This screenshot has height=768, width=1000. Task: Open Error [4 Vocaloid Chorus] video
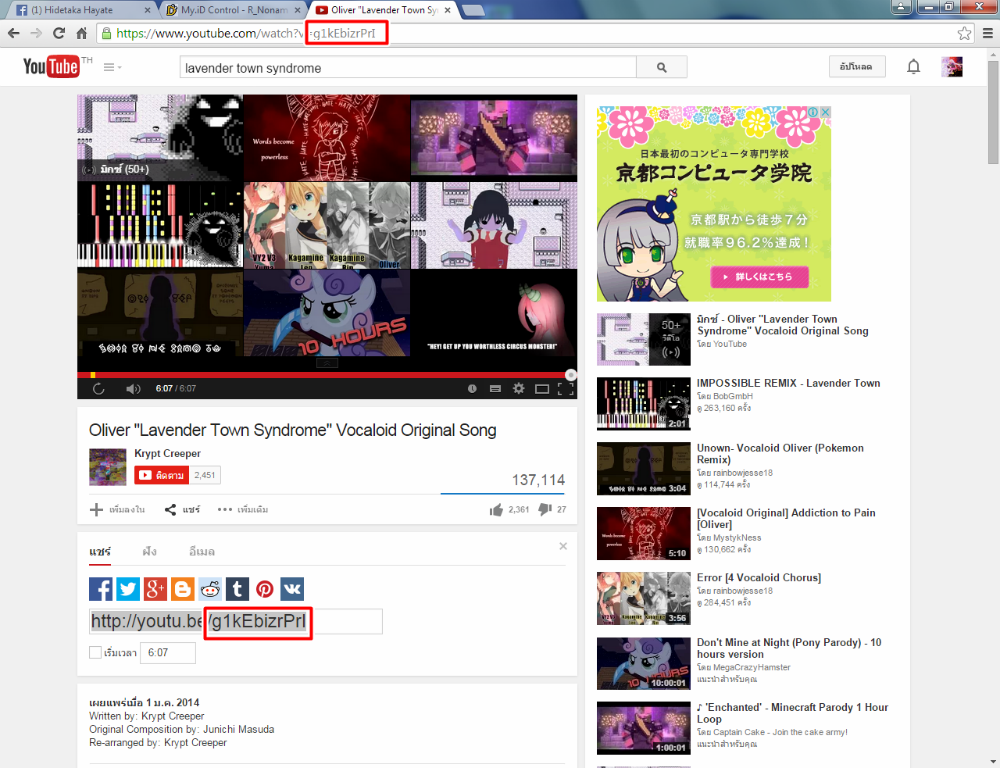758,578
